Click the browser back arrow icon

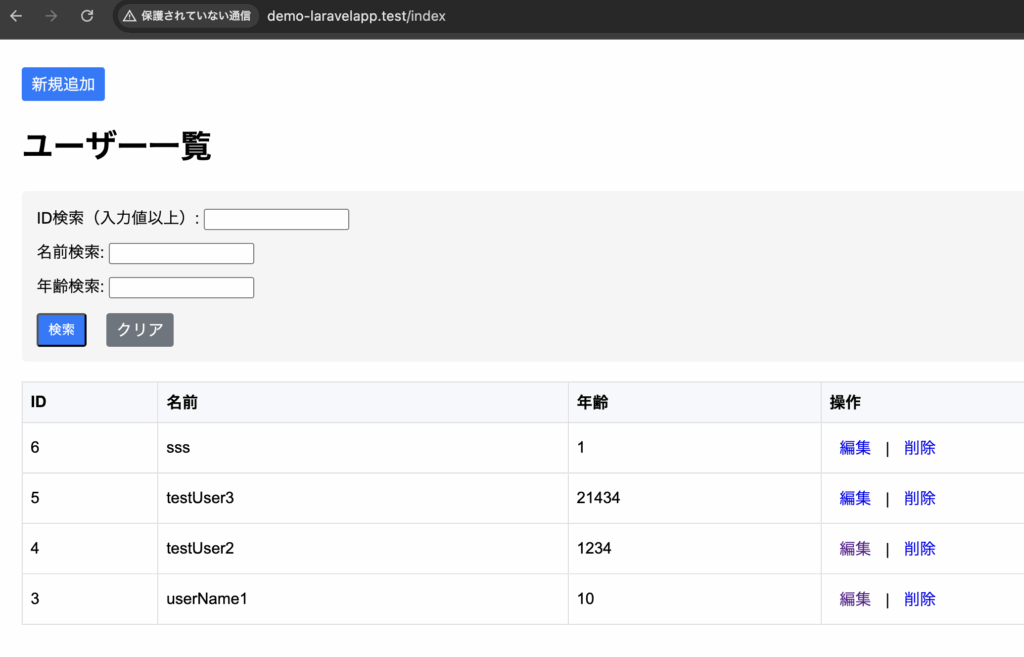click(x=16, y=16)
